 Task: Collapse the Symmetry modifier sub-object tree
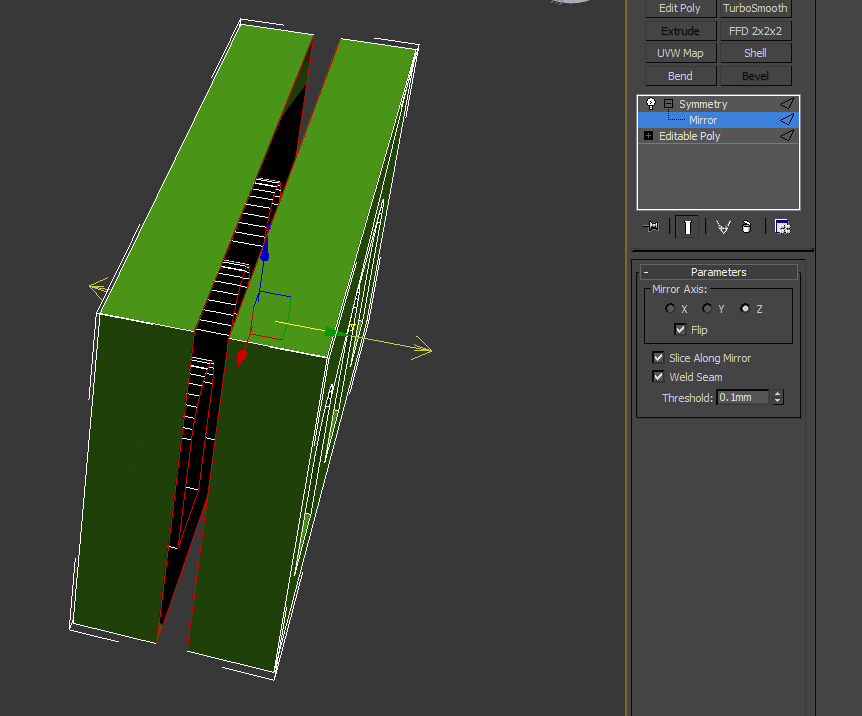668,103
